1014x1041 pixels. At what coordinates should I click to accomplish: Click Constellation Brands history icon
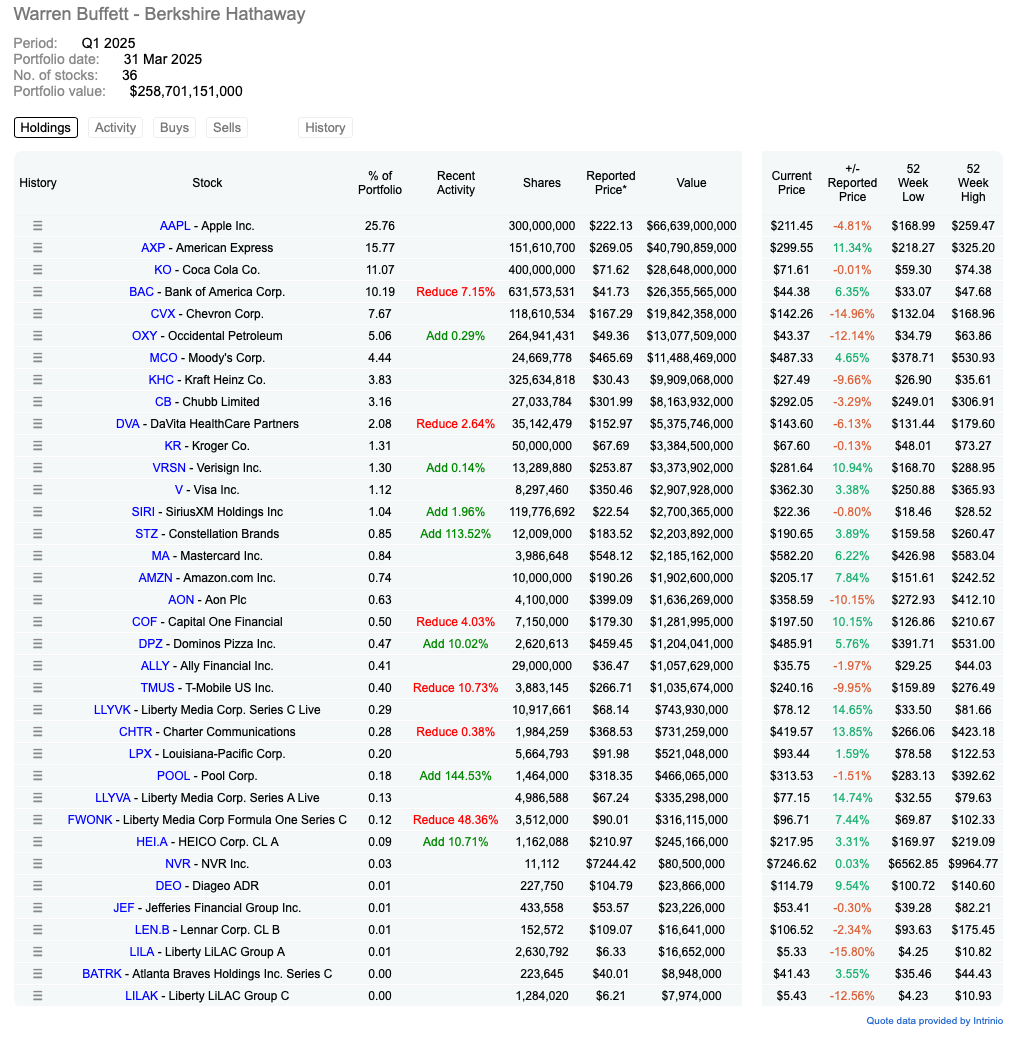pyautogui.click(x=38, y=534)
